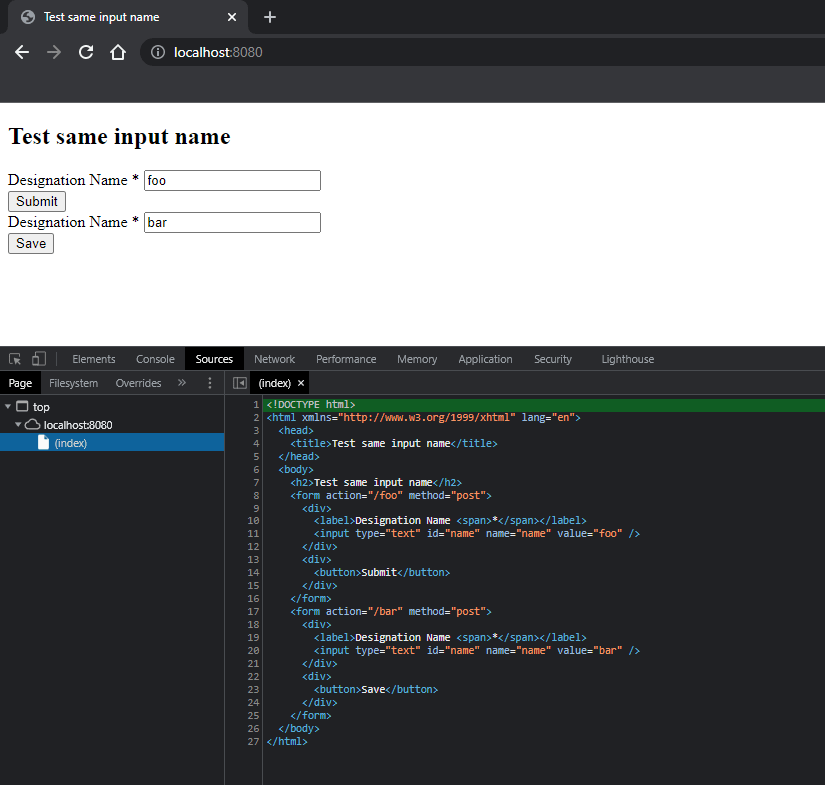Go to the browser home page icon
Screen dimensions: 825x785
117,52
